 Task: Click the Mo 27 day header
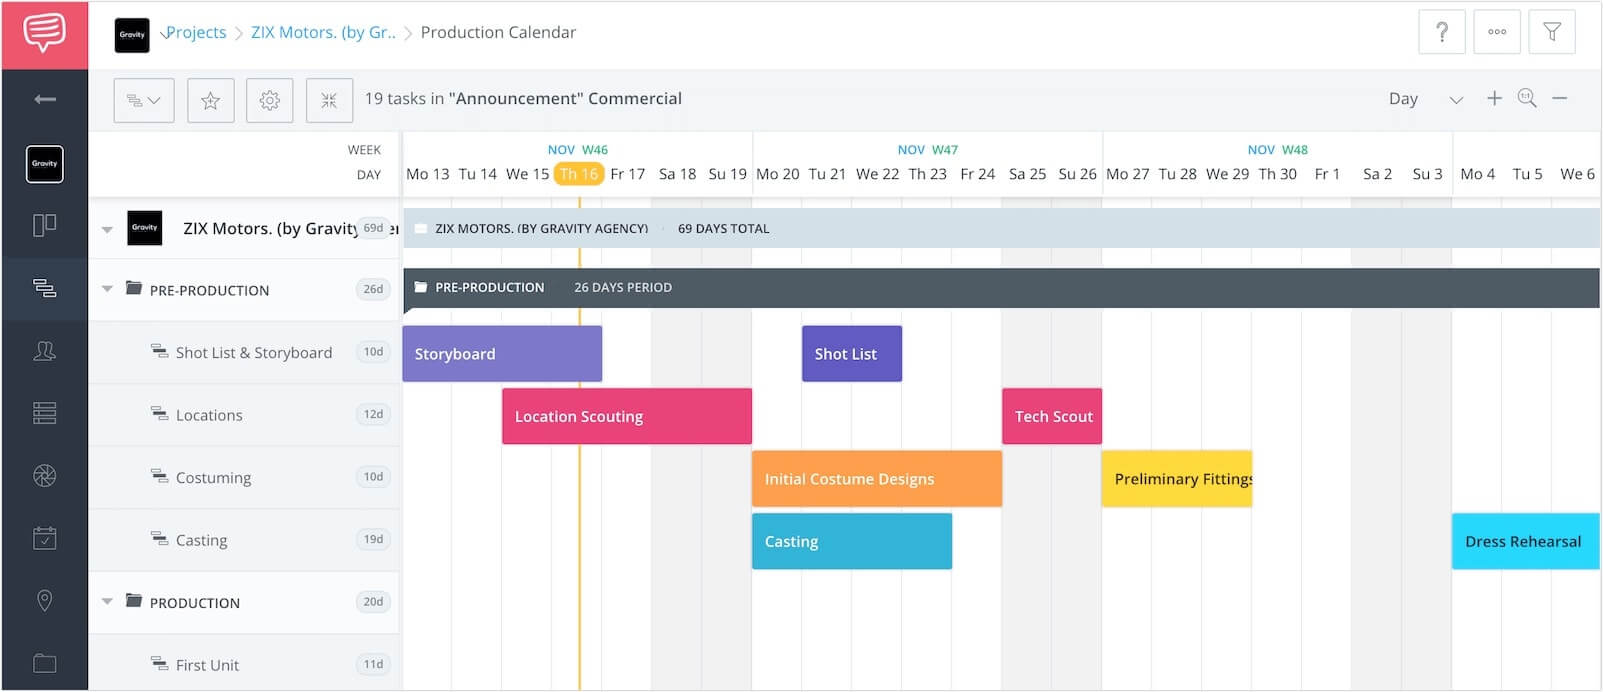1127,174
